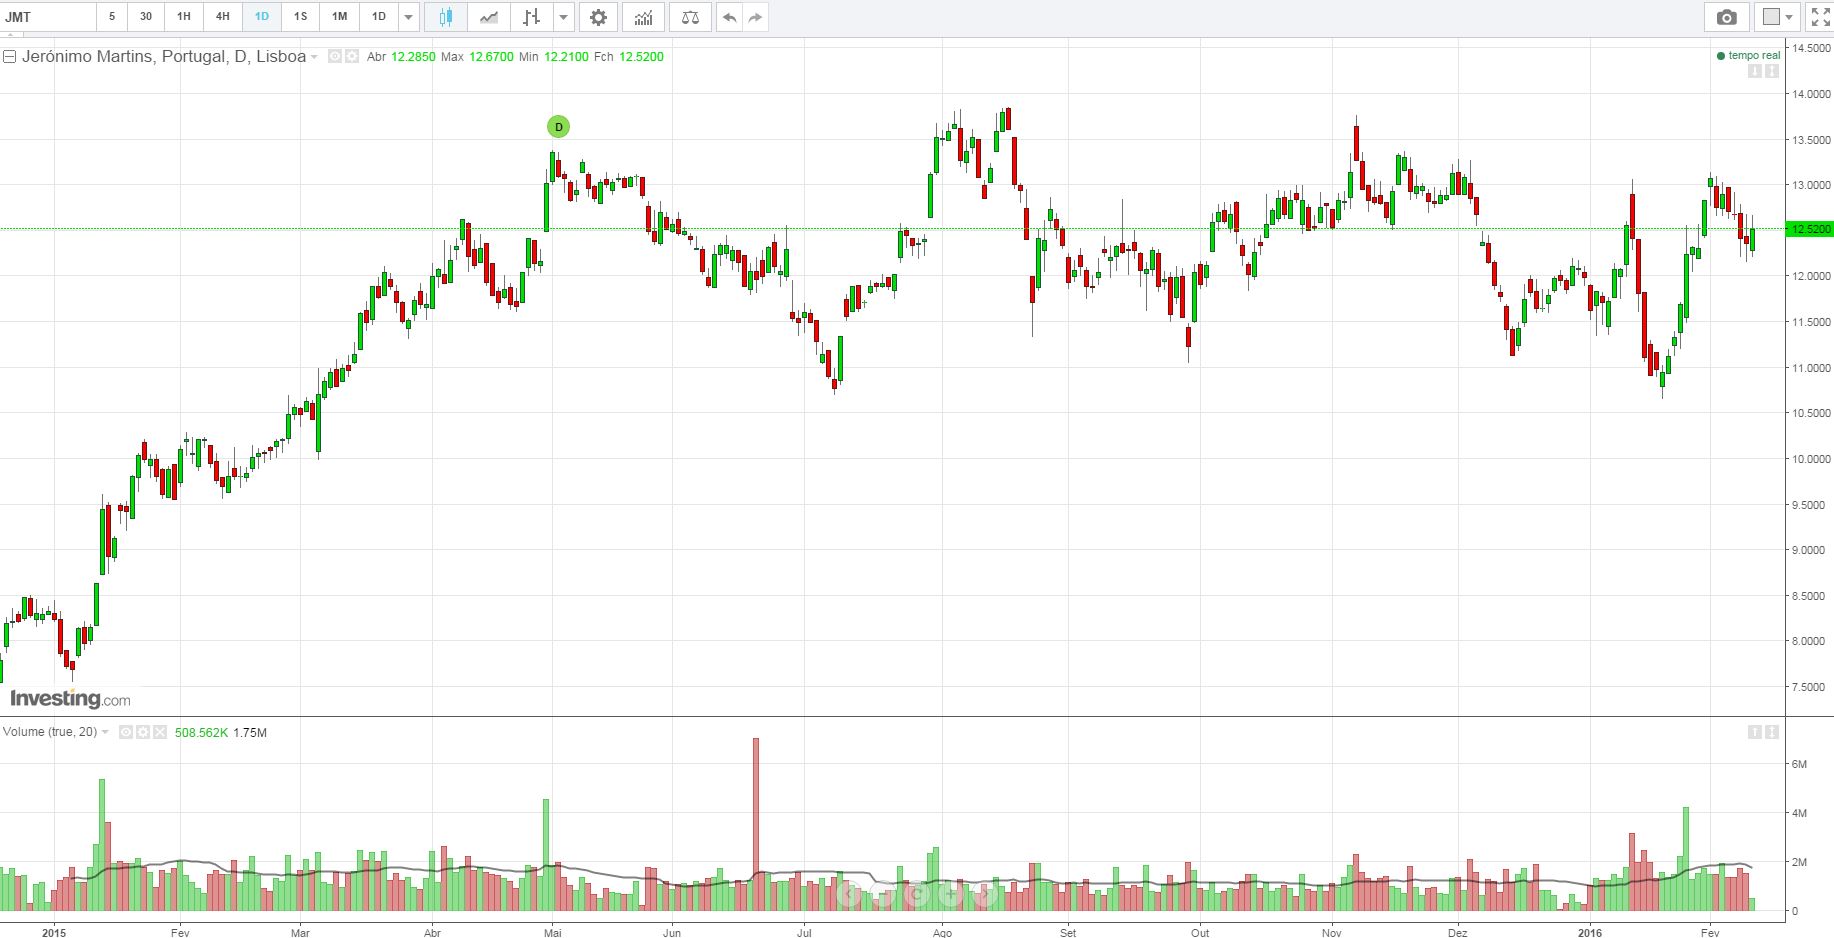Take a chart snapshot with camera icon
1834x938 pixels.
pyautogui.click(x=1726, y=17)
